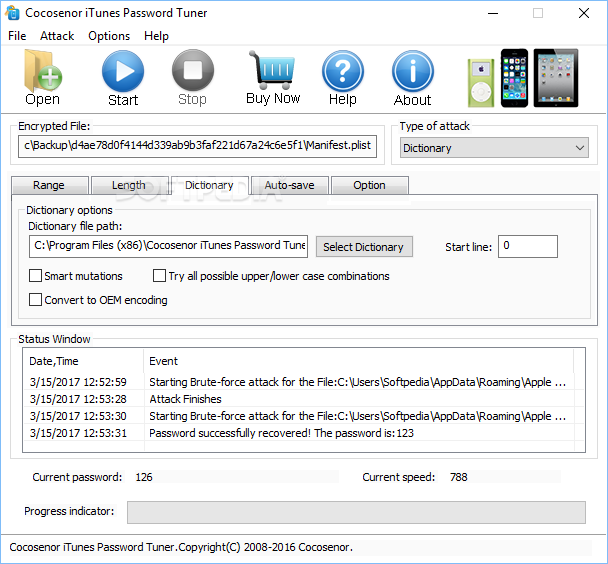The width and height of the screenshot is (608, 564).
Task: Enable the Smart mutations checkbox
Action: [35, 276]
